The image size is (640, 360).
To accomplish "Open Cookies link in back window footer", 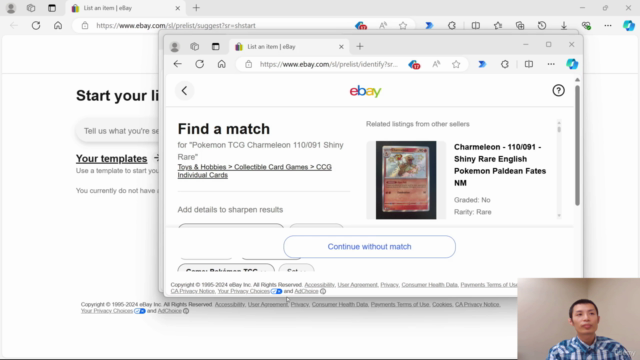I will [x=442, y=304].
